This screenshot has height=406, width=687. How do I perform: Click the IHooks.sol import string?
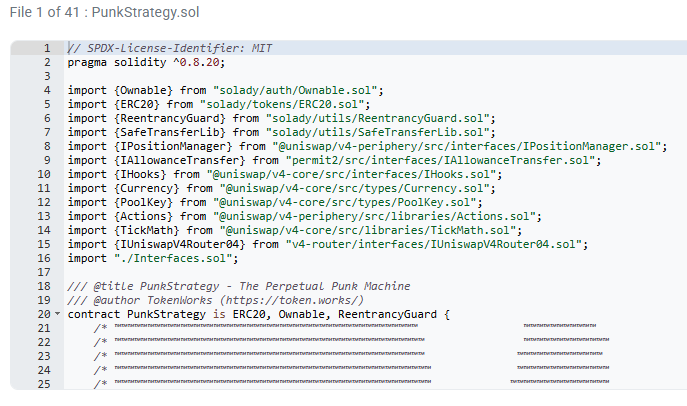point(351,174)
